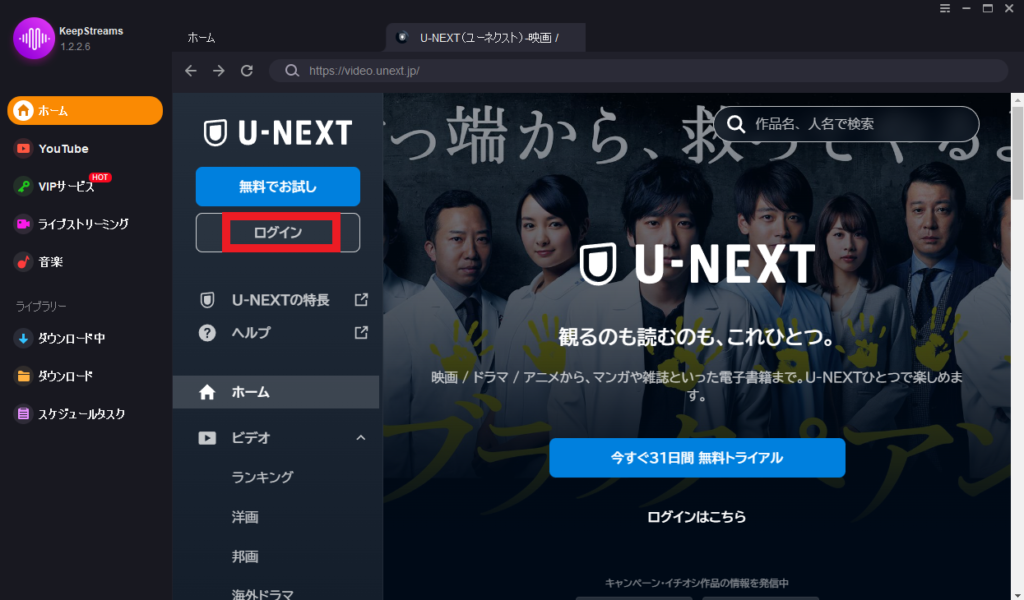The image size is (1024, 600).
Task: Navigate back using the browser arrow
Action: pos(190,70)
